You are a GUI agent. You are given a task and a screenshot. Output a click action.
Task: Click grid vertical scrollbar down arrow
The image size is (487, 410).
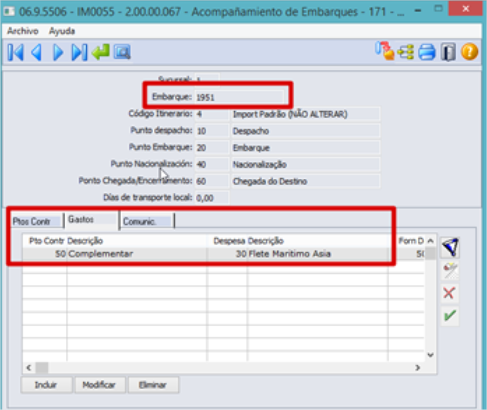(x=430, y=355)
